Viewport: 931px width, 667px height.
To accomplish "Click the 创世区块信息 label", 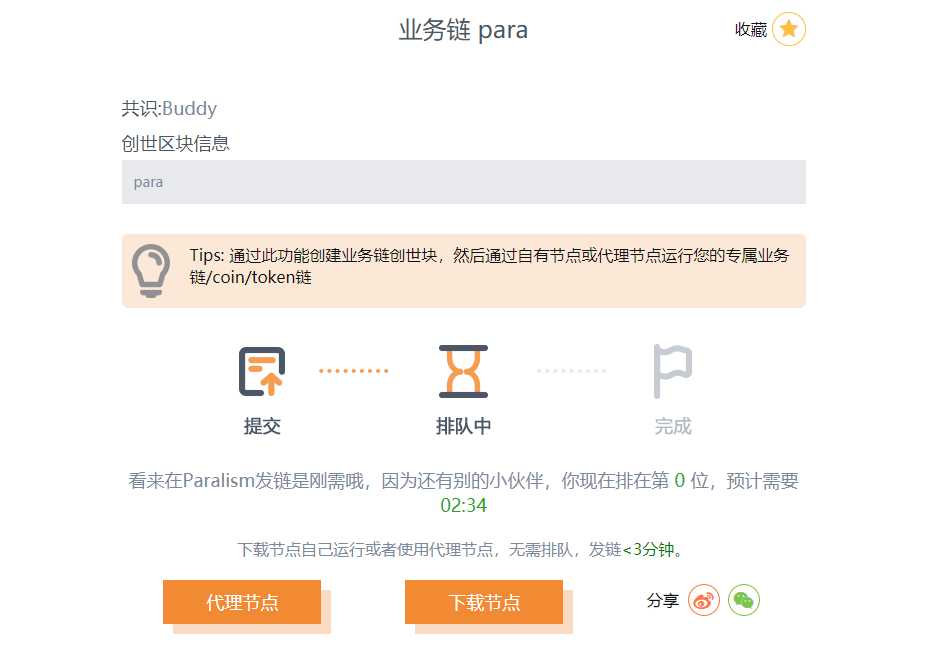I will click(x=176, y=143).
